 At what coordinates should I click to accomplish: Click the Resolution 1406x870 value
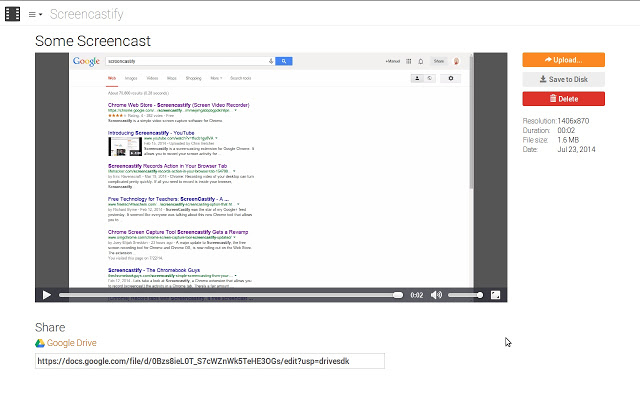(573, 121)
